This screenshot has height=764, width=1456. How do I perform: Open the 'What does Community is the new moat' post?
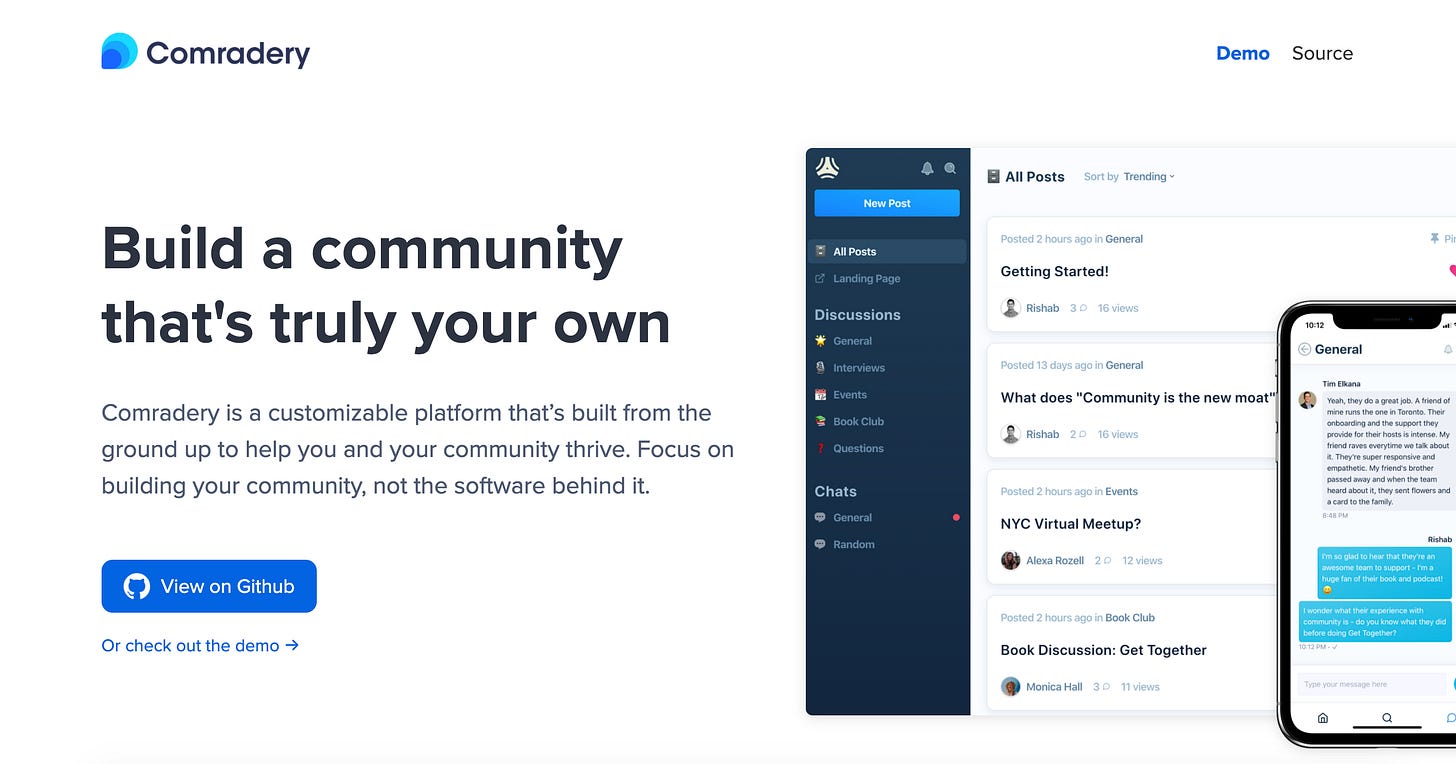pos(1138,397)
